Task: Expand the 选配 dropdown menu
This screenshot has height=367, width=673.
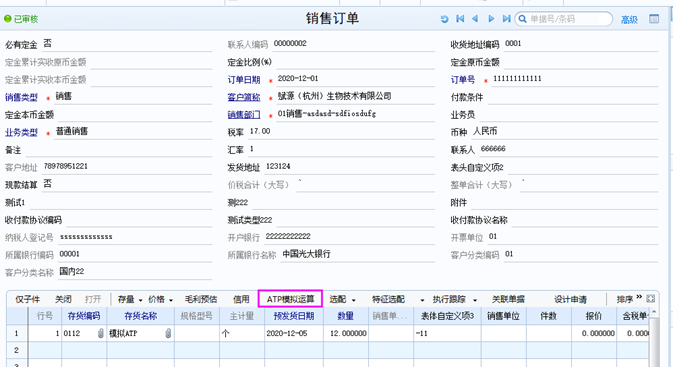Action: [354, 300]
